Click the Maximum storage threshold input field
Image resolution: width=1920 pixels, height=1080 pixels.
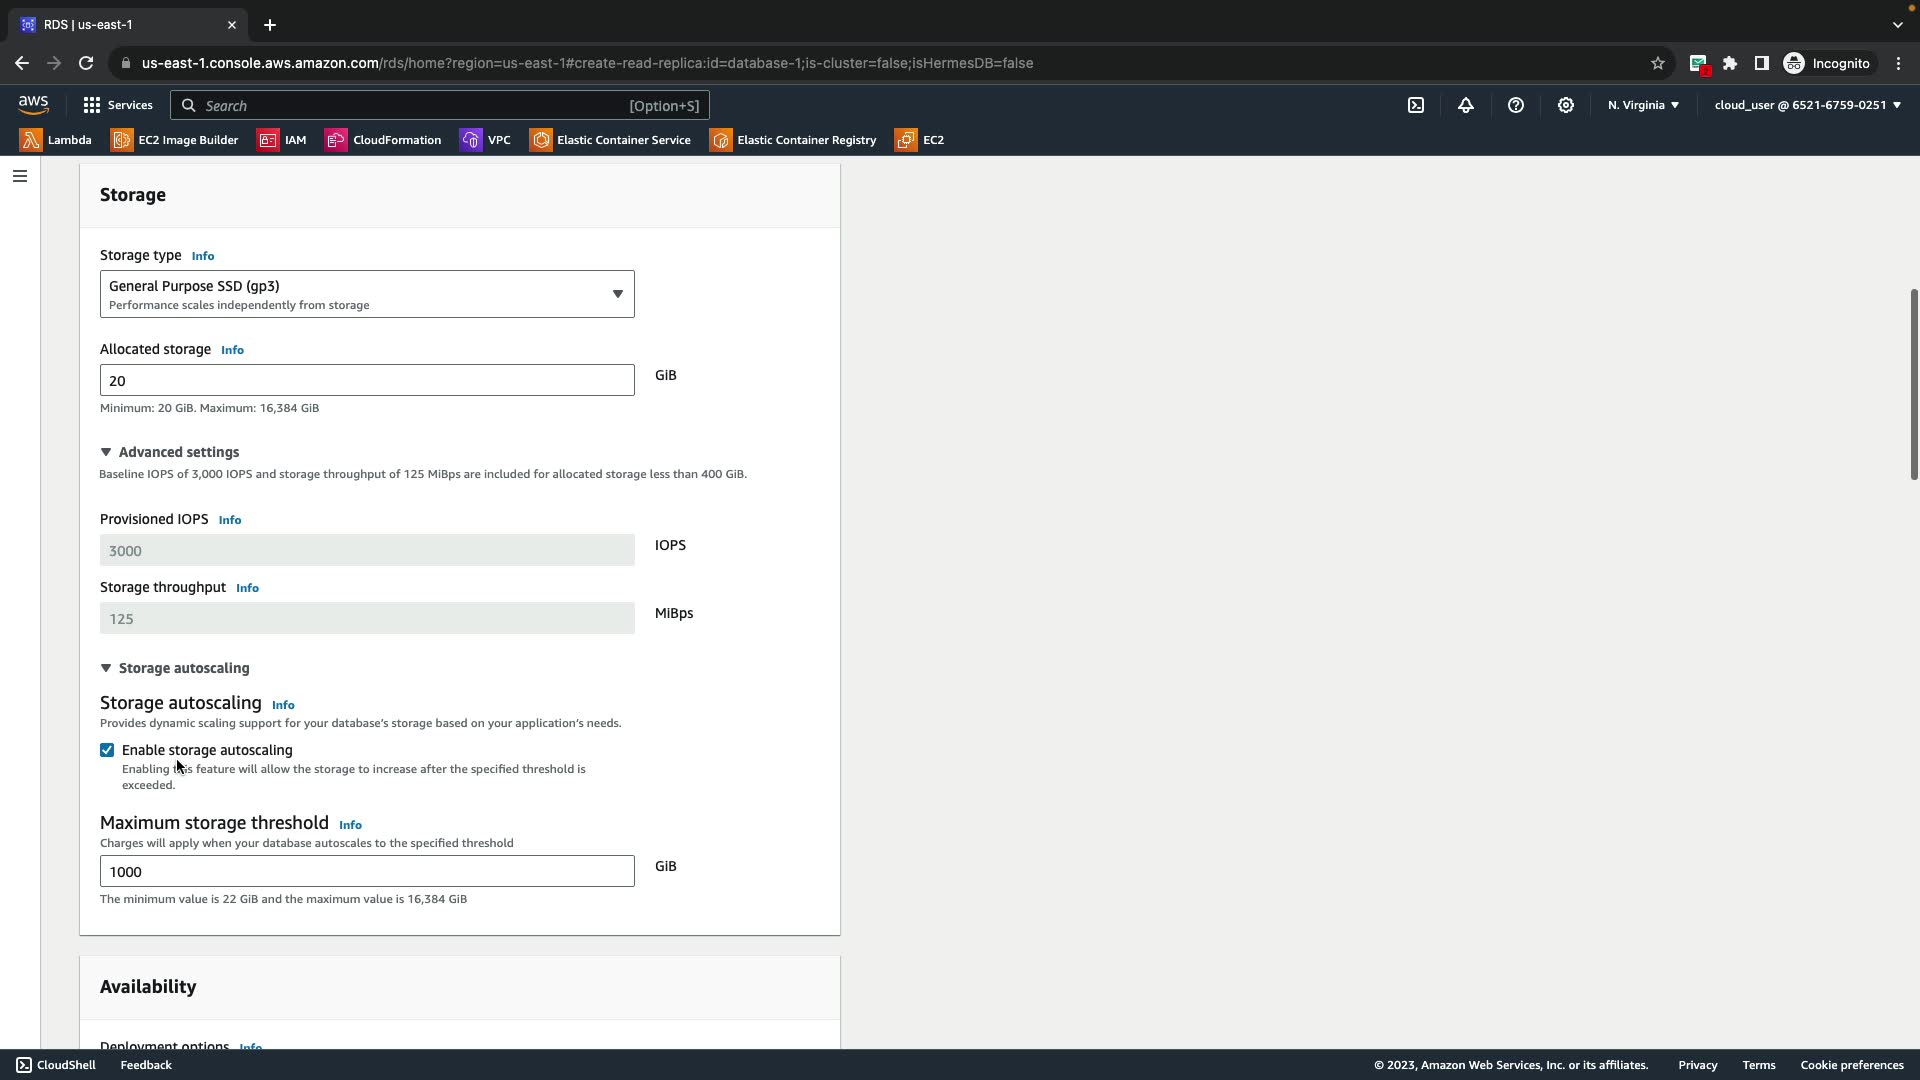(x=366, y=871)
